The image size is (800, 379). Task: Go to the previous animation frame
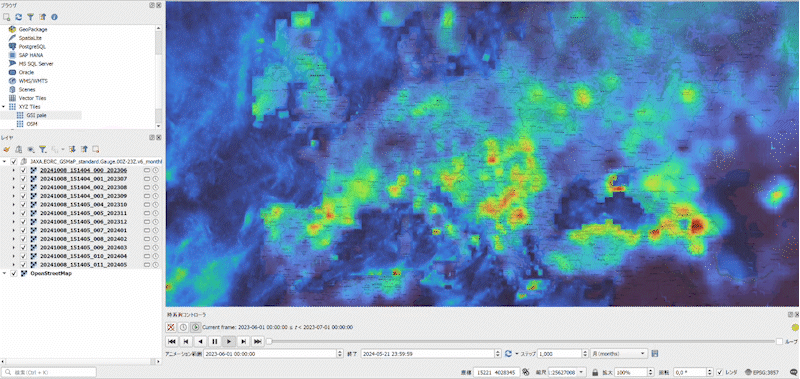point(186,341)
